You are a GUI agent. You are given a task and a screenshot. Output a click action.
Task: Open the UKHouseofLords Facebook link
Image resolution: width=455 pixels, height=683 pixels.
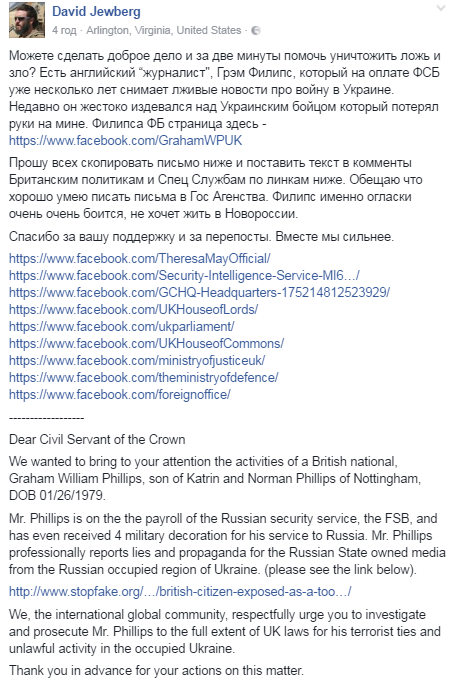[x=133, y=309]
